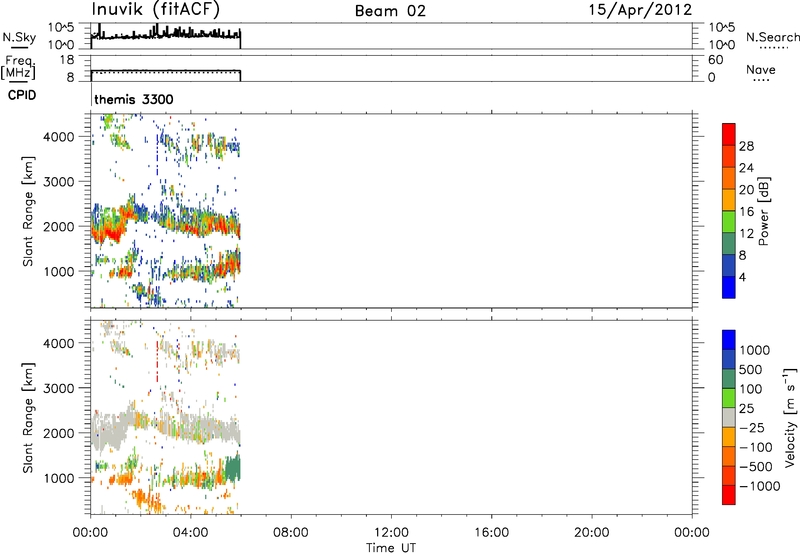Pick the blue bottom segment of power colorbar

tap(729, 287)
